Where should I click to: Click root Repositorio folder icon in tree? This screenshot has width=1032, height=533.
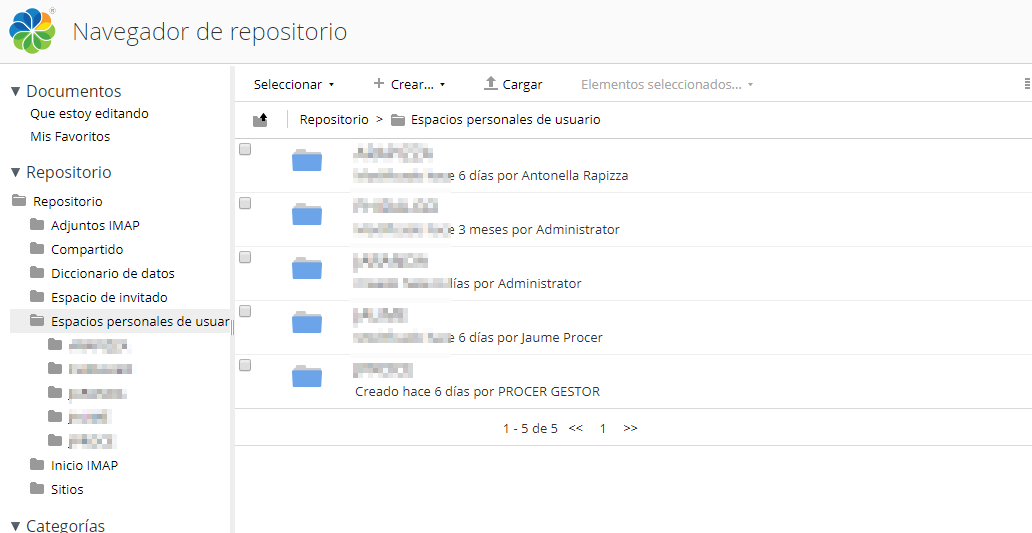[20, 201]
